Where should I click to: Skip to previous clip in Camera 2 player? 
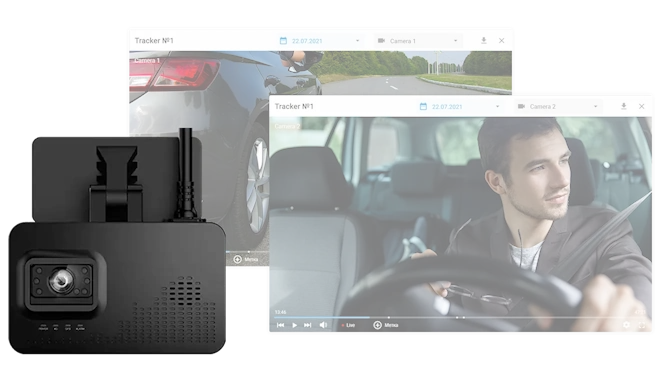tap(280, 325)
